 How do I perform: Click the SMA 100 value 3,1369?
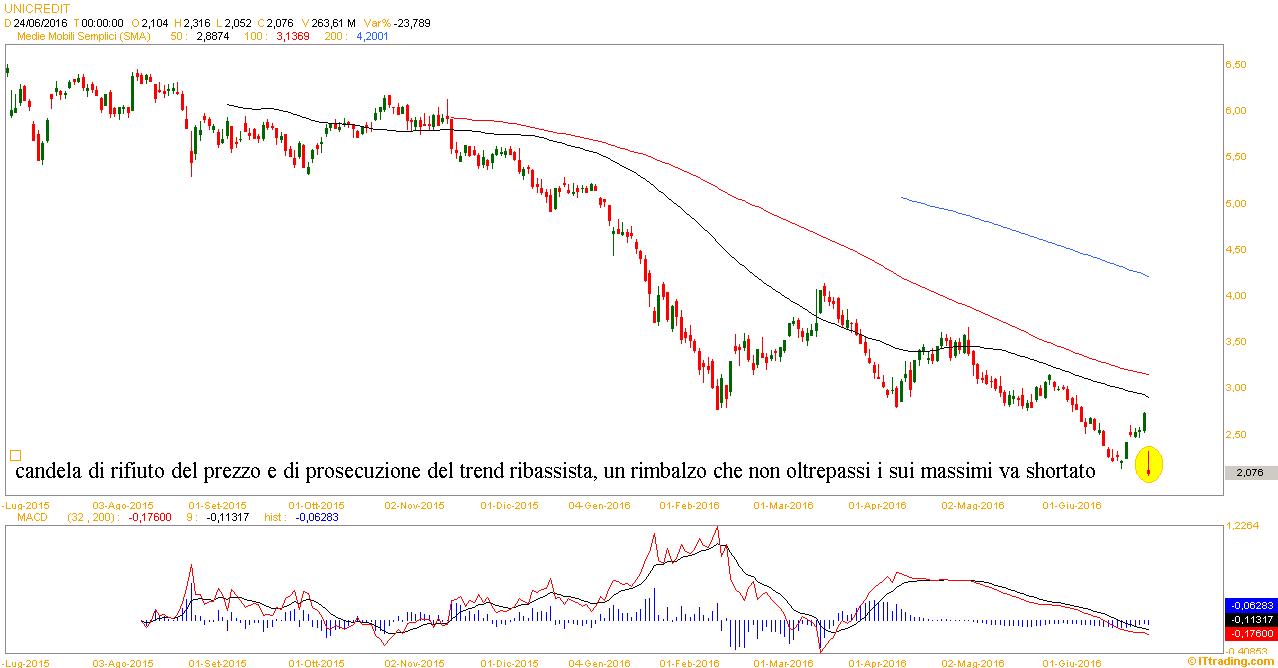290,36
